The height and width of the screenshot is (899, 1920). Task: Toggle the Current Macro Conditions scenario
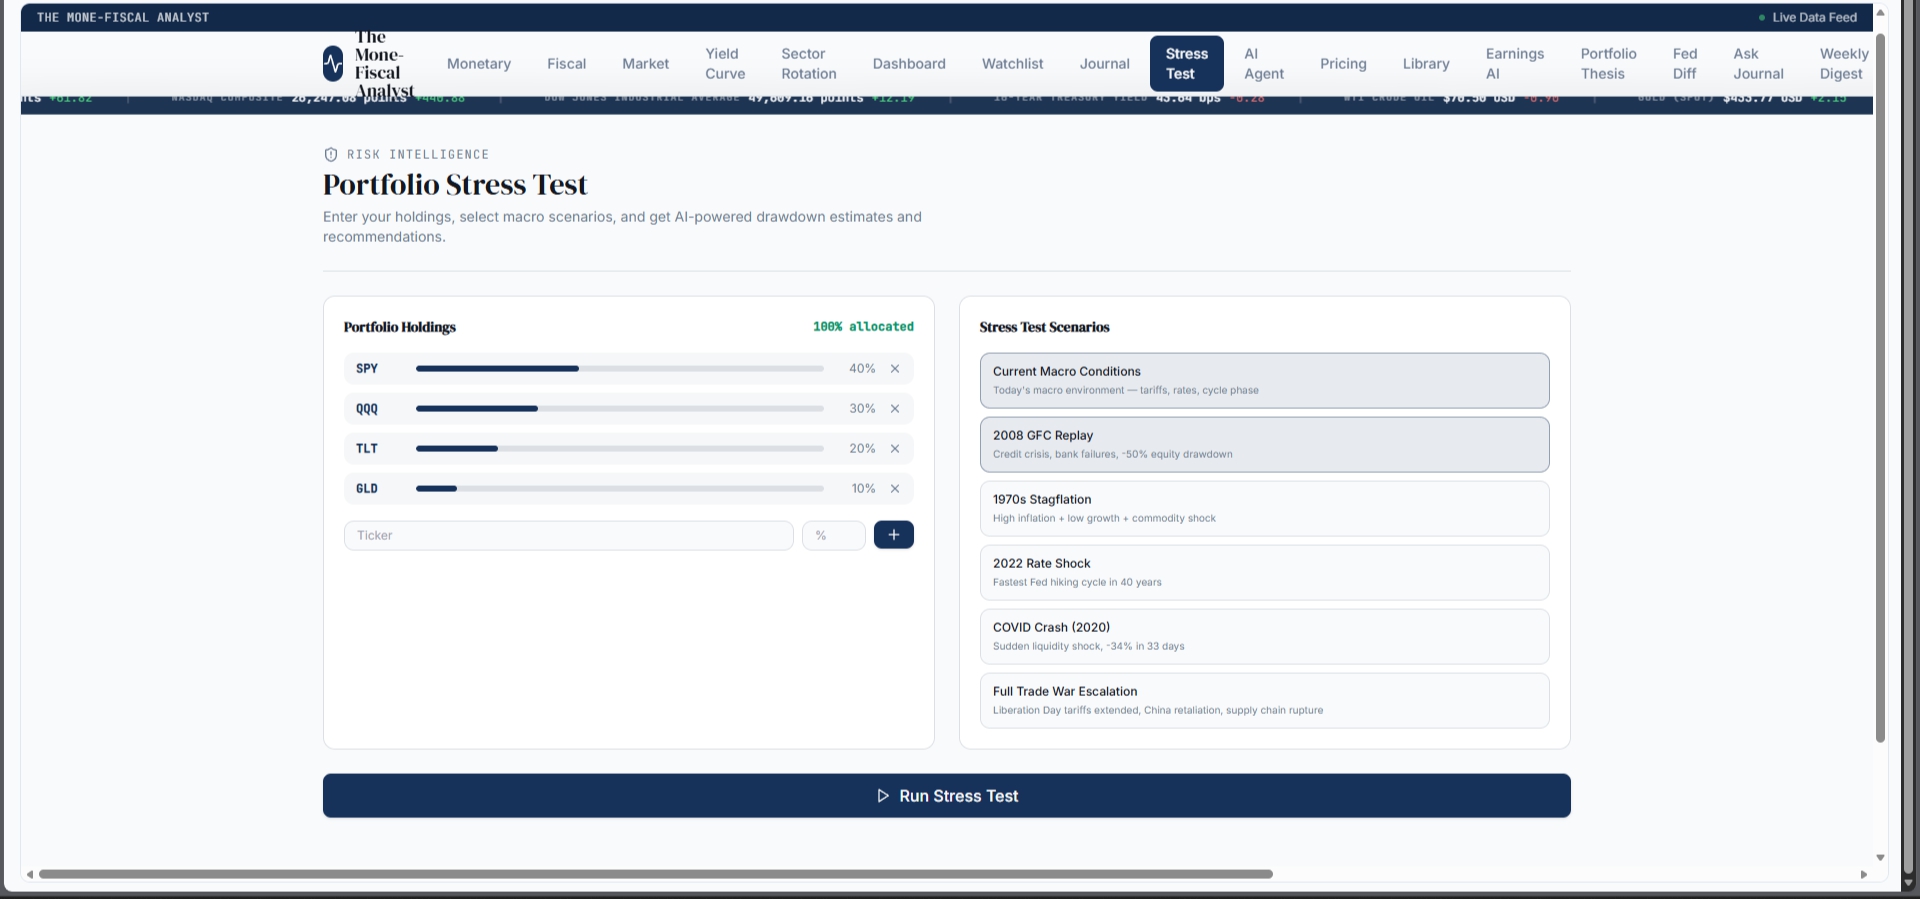click(1264, 380)
